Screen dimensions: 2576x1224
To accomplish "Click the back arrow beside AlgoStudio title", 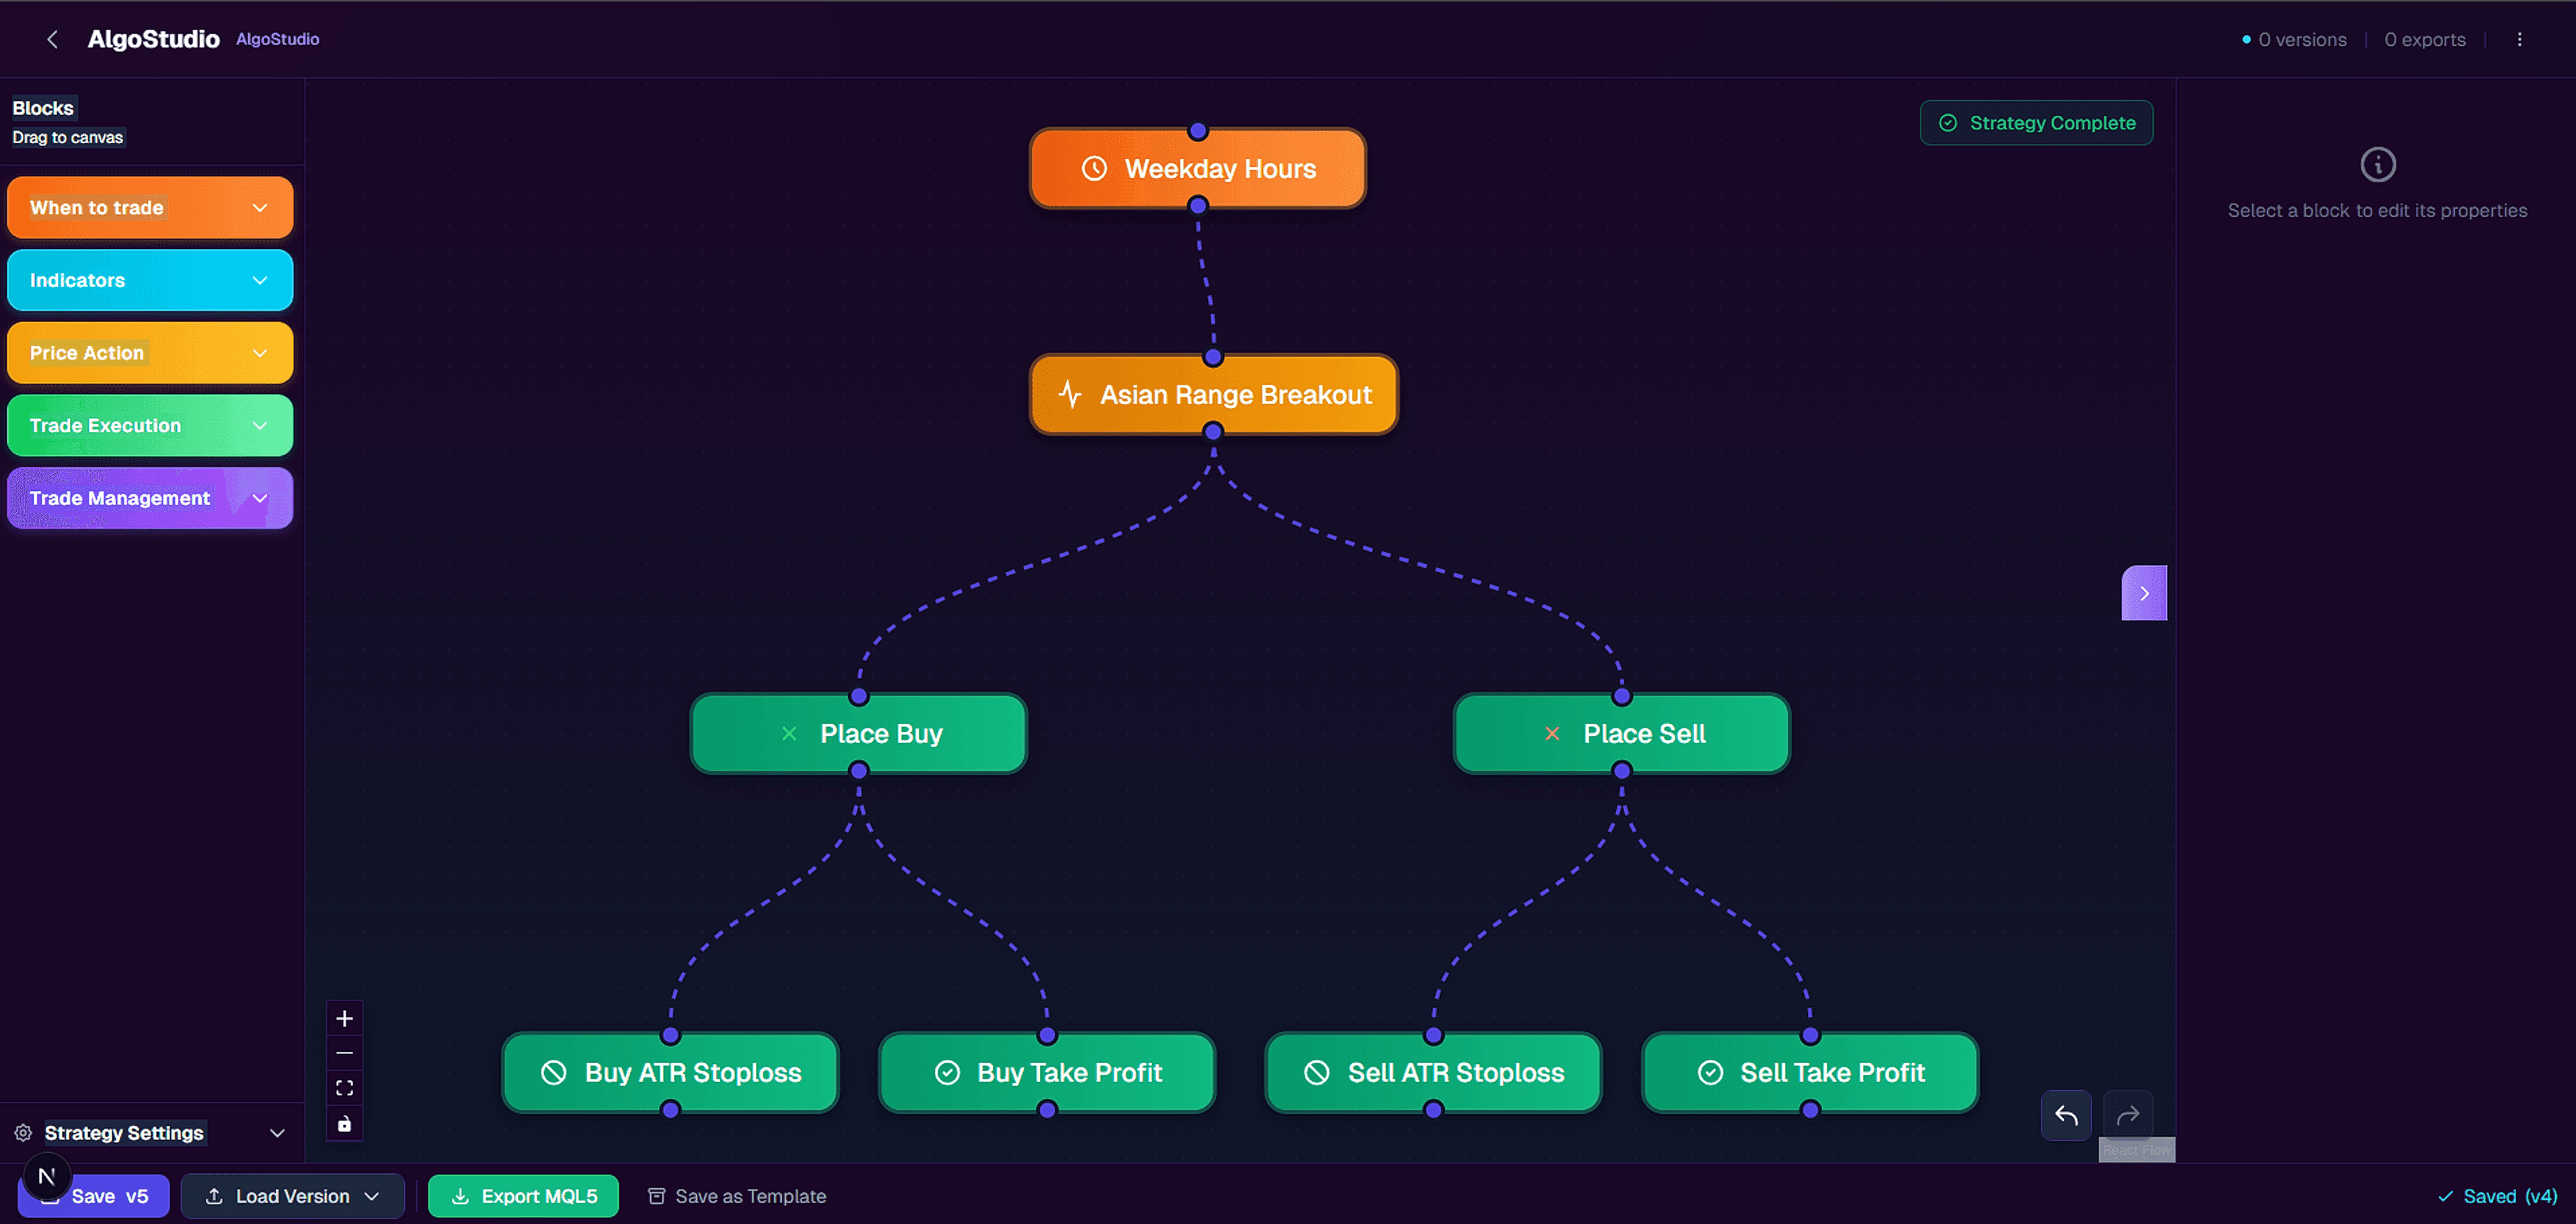I will tap(51, 39).
